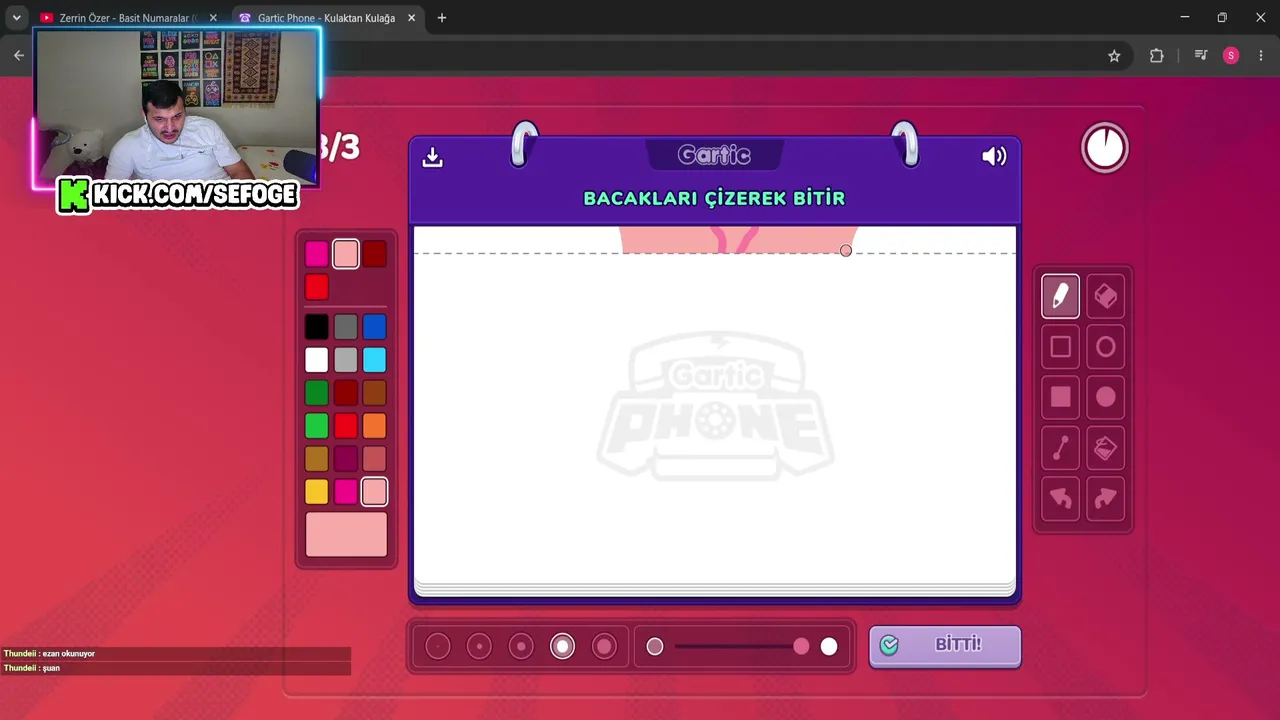Click the low-opacity circle icon beside the slider

pos(655,647)
